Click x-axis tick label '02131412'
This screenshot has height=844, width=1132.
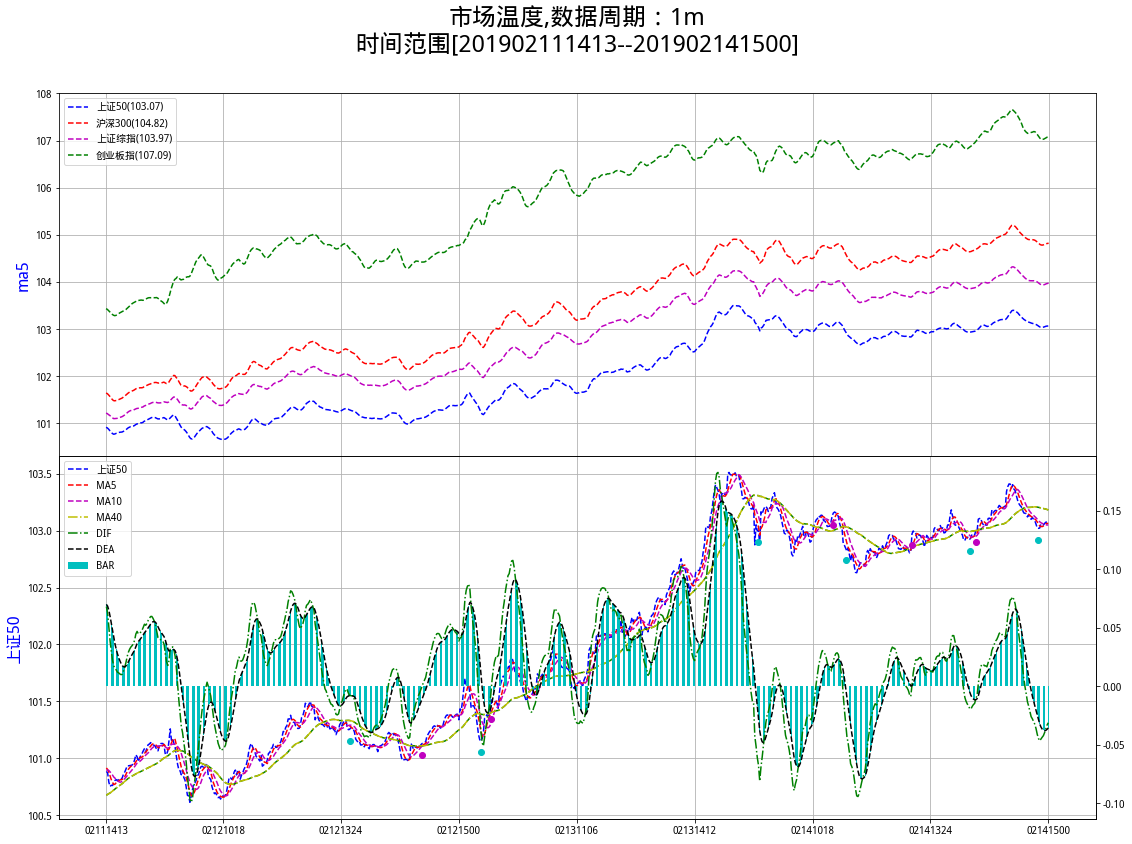695,830
